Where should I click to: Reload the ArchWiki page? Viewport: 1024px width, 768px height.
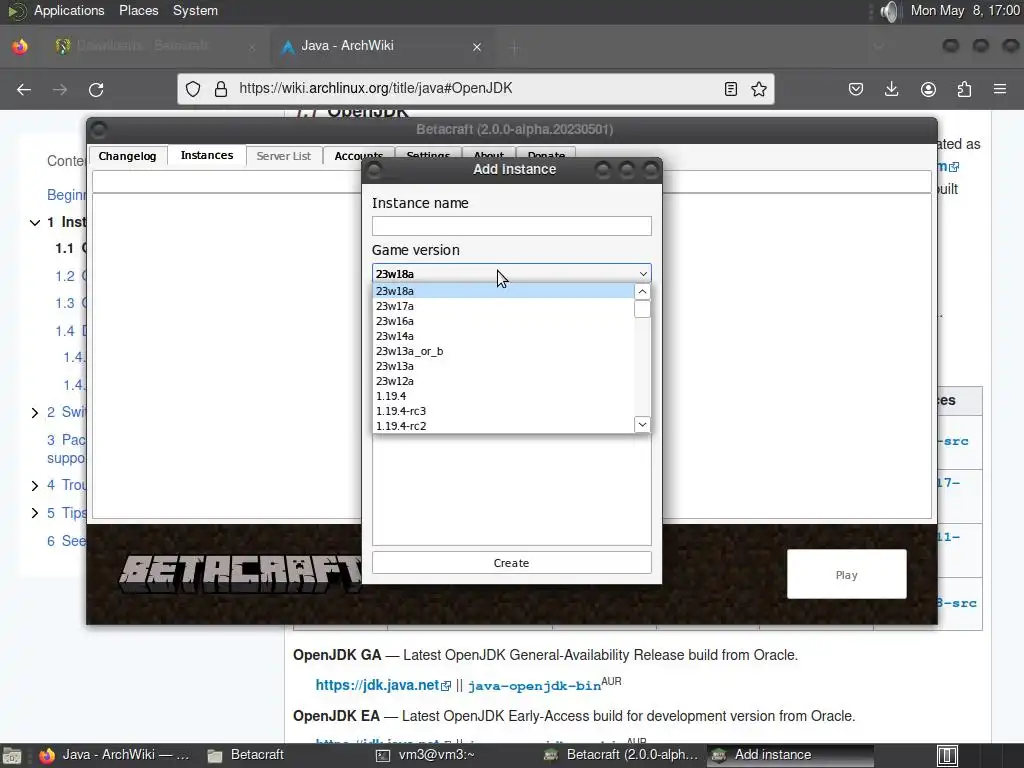tap(96, 89)
